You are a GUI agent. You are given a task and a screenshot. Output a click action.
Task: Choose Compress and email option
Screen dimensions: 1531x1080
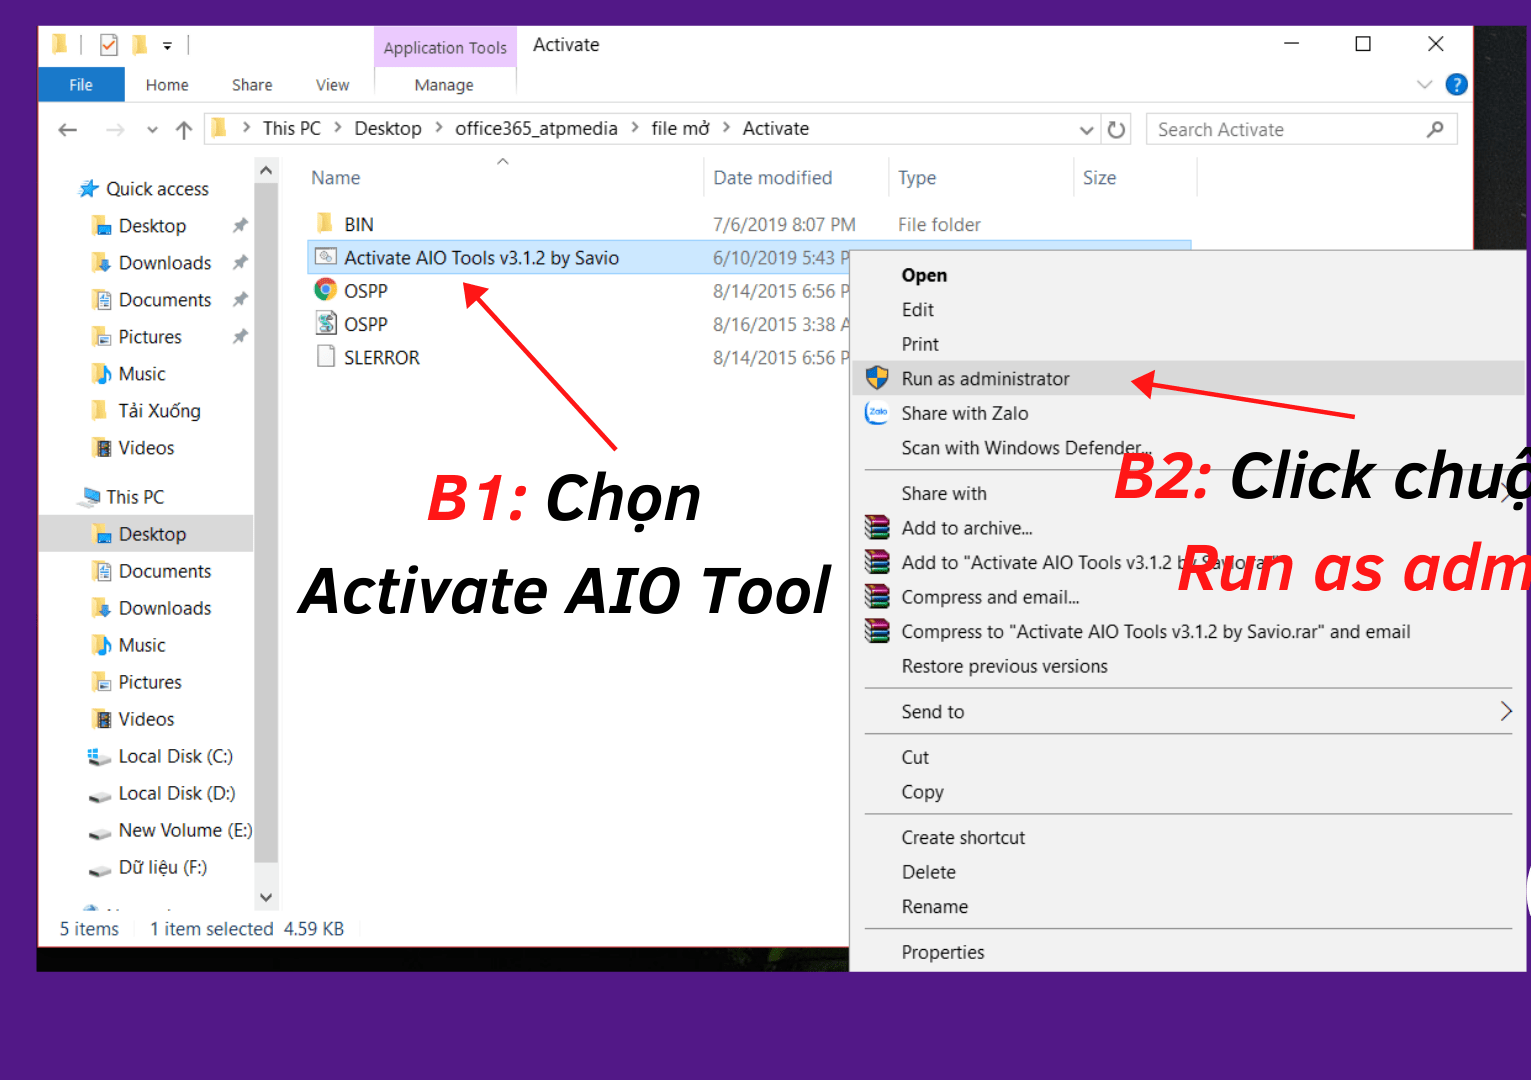click(990, 597)
